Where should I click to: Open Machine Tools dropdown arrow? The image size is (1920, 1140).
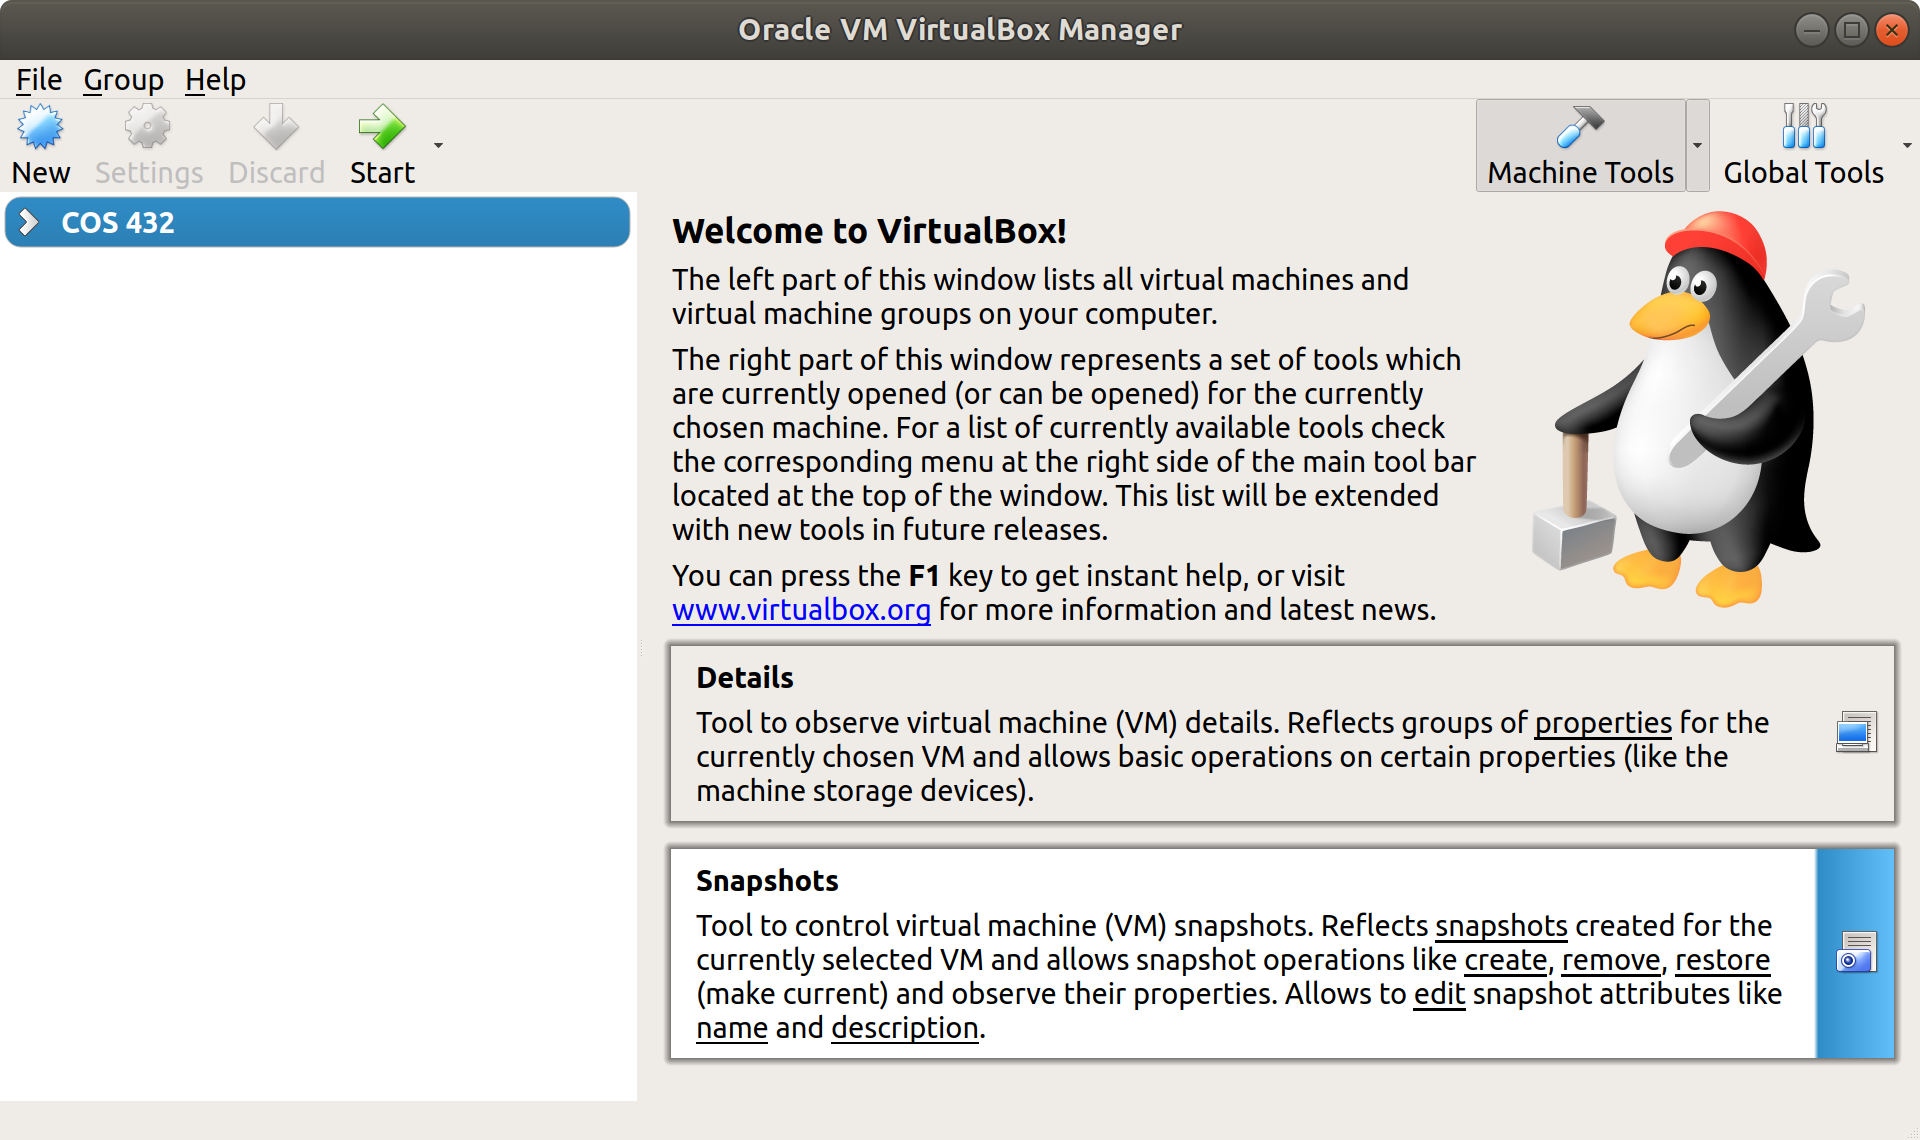[1697, 146]
